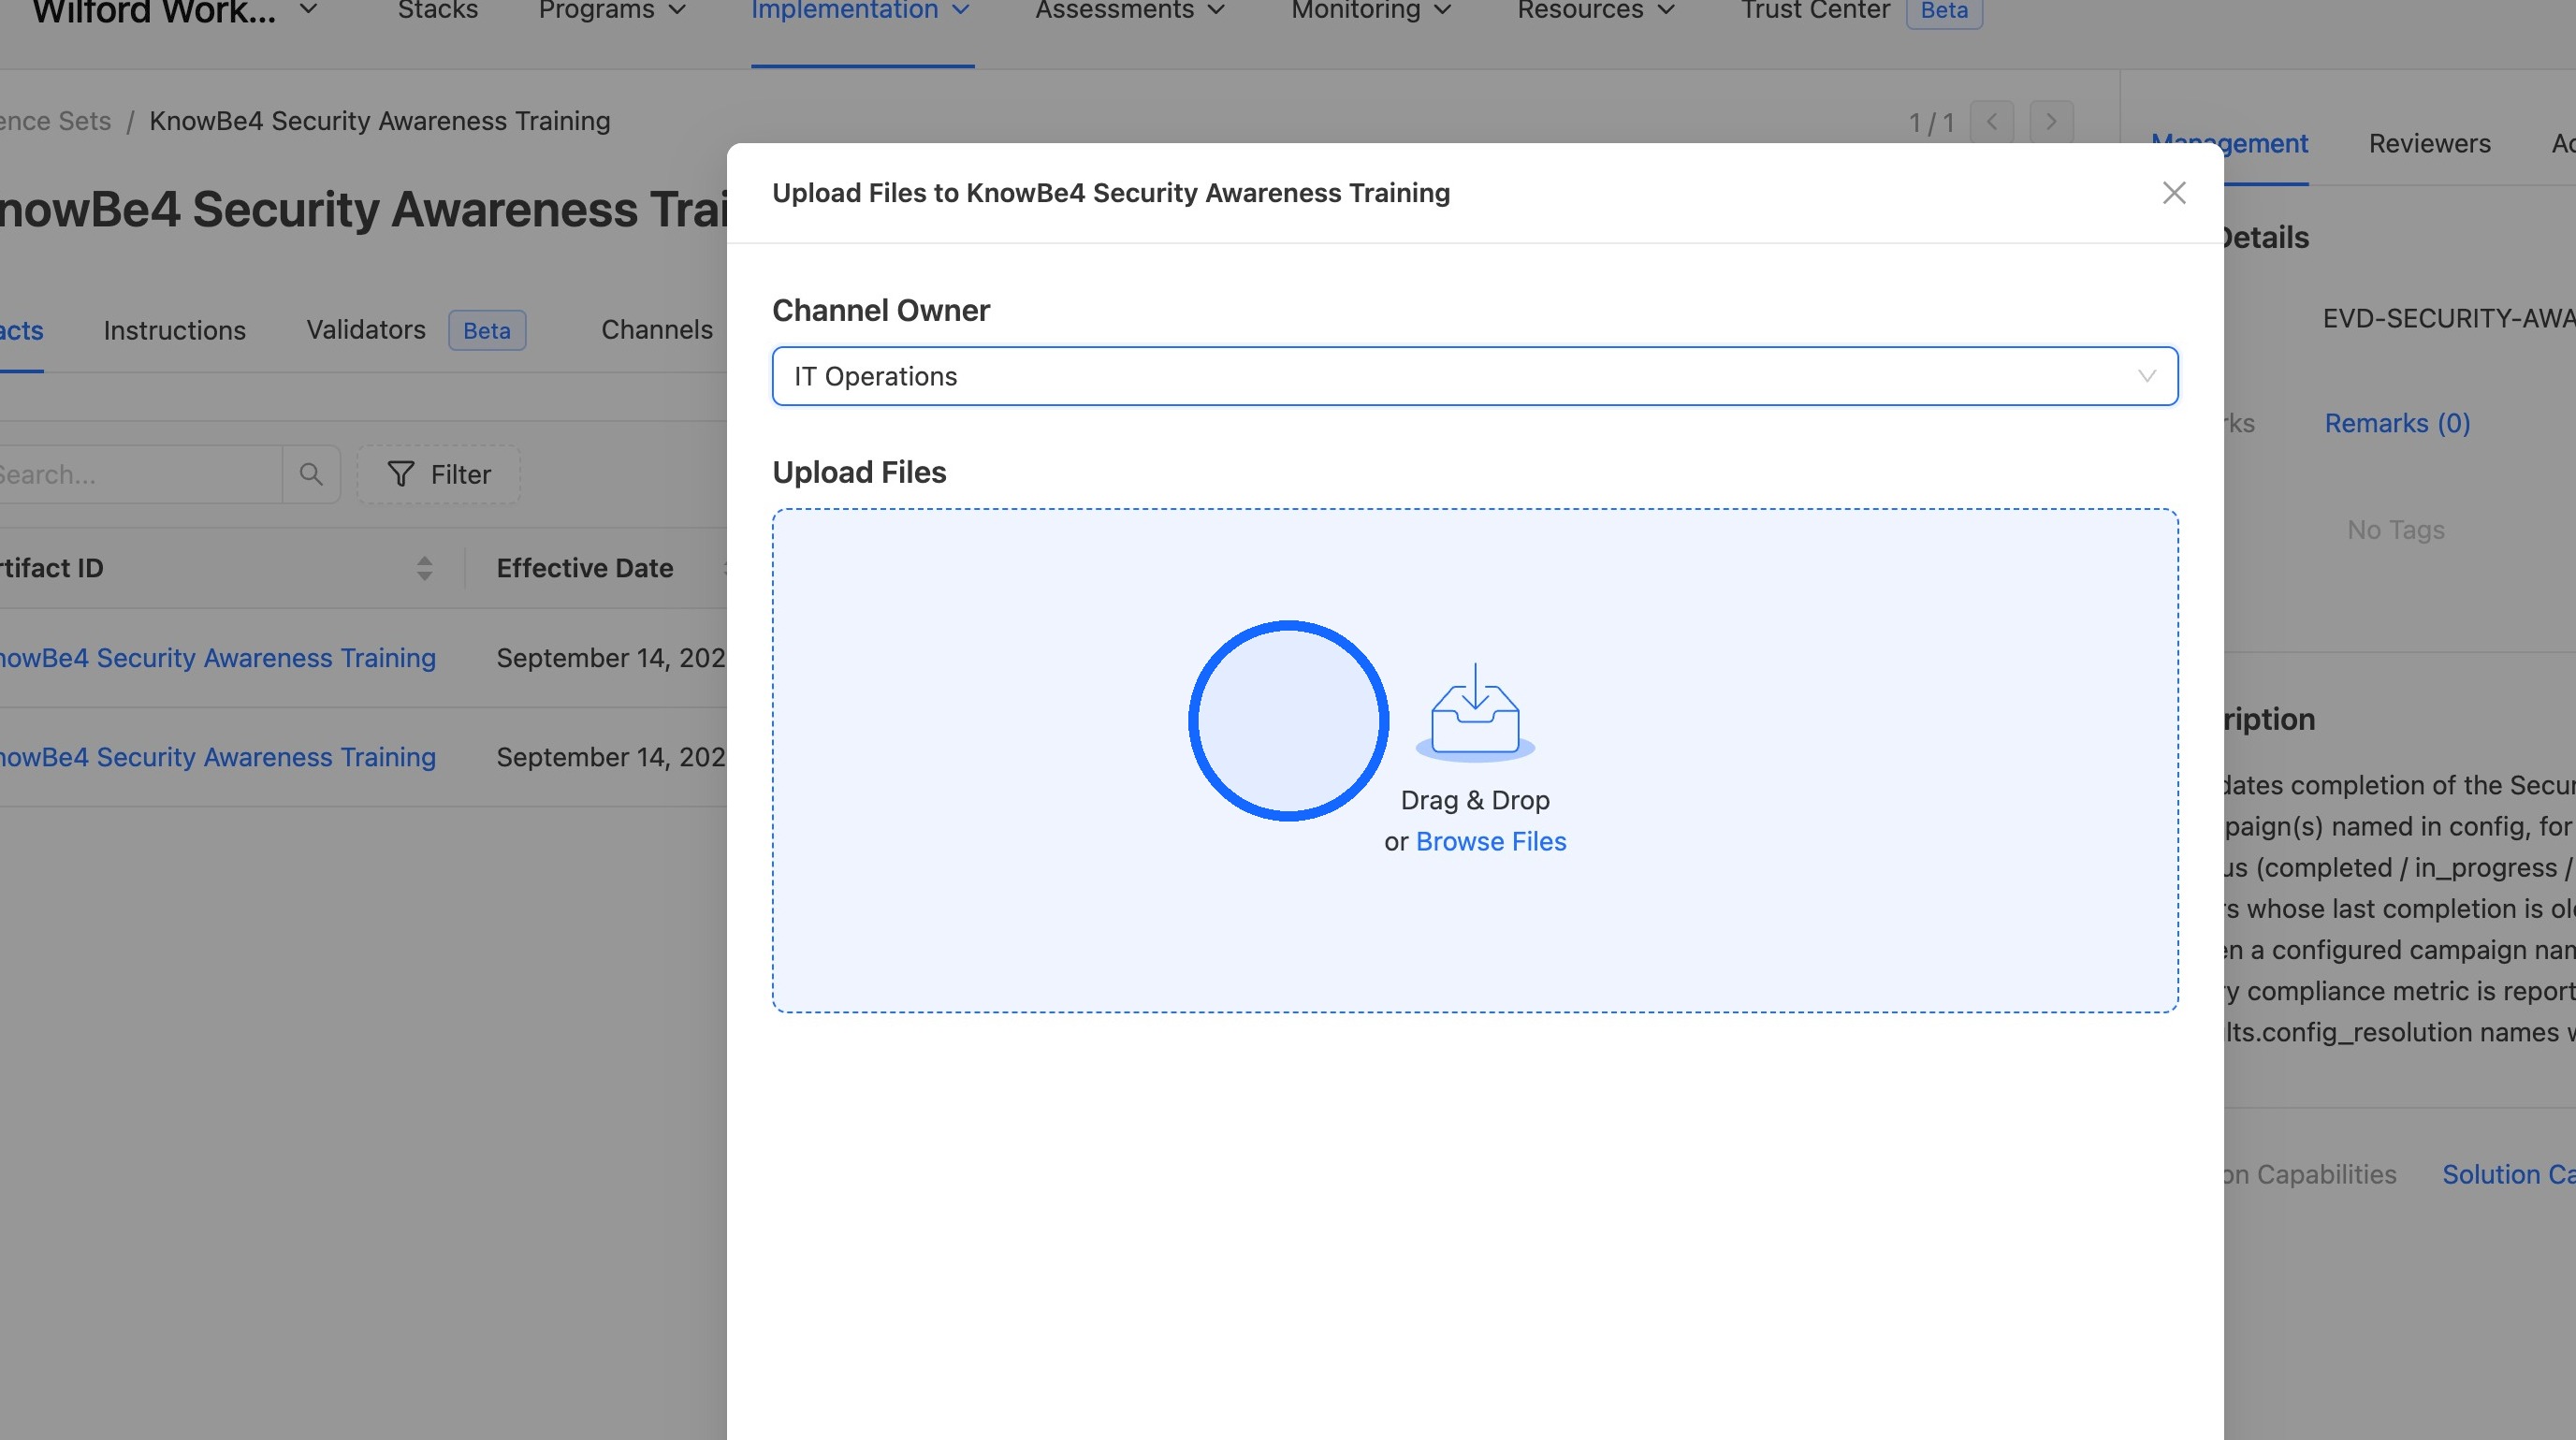Viewport: 2576px width, 1440px height.
Task: Expand the Monitoring menu
Action: pos(1371,11)
